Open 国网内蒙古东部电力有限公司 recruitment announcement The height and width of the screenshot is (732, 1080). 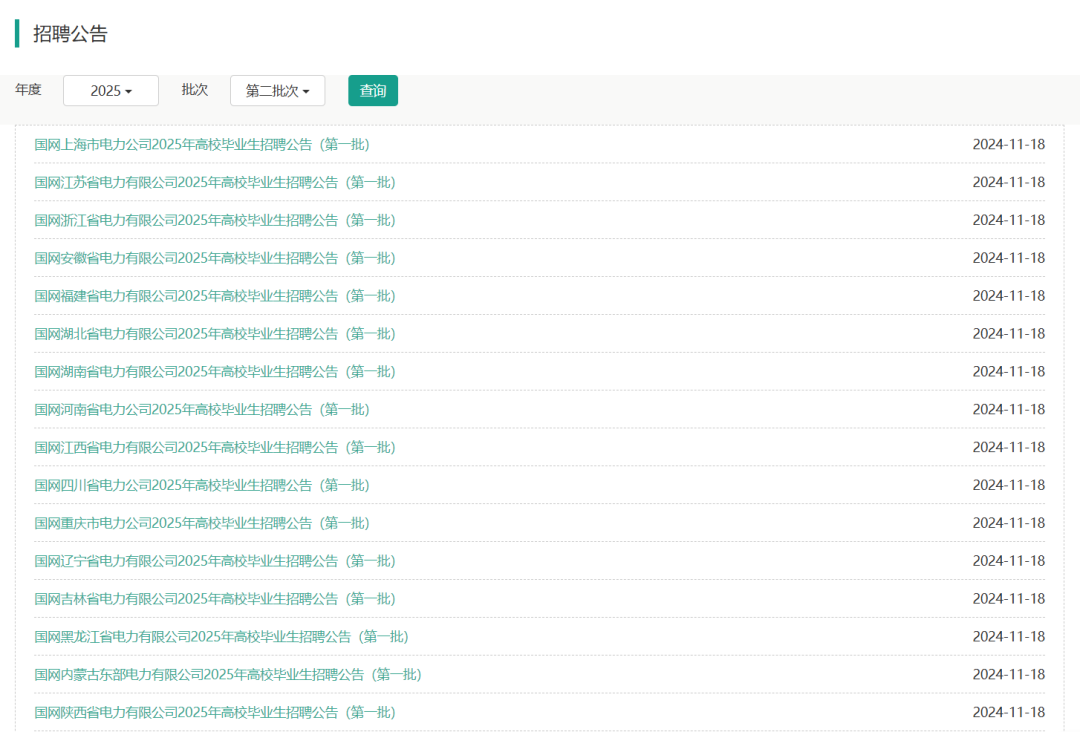pyautogui.click(x=228, y=675)
